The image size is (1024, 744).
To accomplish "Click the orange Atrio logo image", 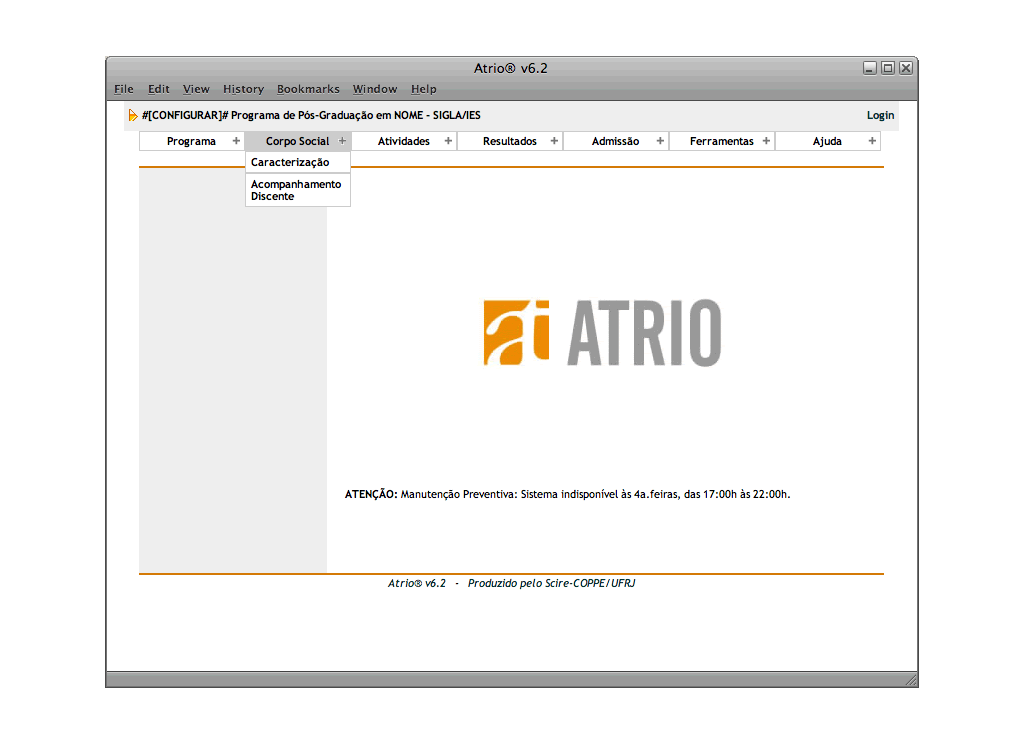I will [602, 333].
